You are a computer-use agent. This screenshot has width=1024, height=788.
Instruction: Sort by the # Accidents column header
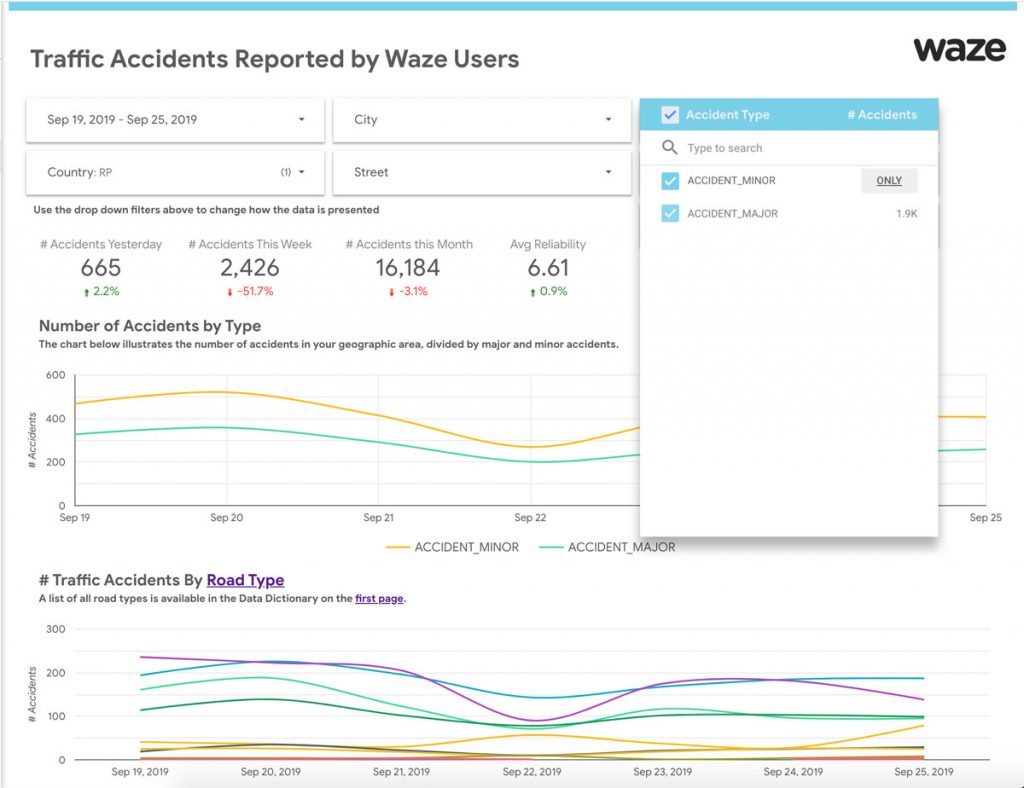[x=881, y=115]
